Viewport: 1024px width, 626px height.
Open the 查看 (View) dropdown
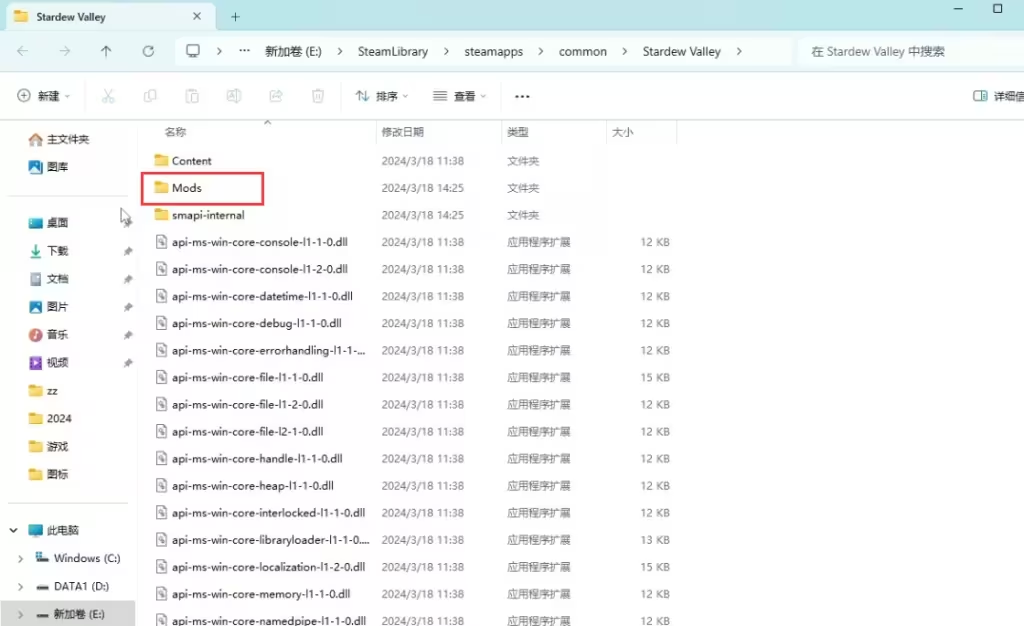click(460, 97)
